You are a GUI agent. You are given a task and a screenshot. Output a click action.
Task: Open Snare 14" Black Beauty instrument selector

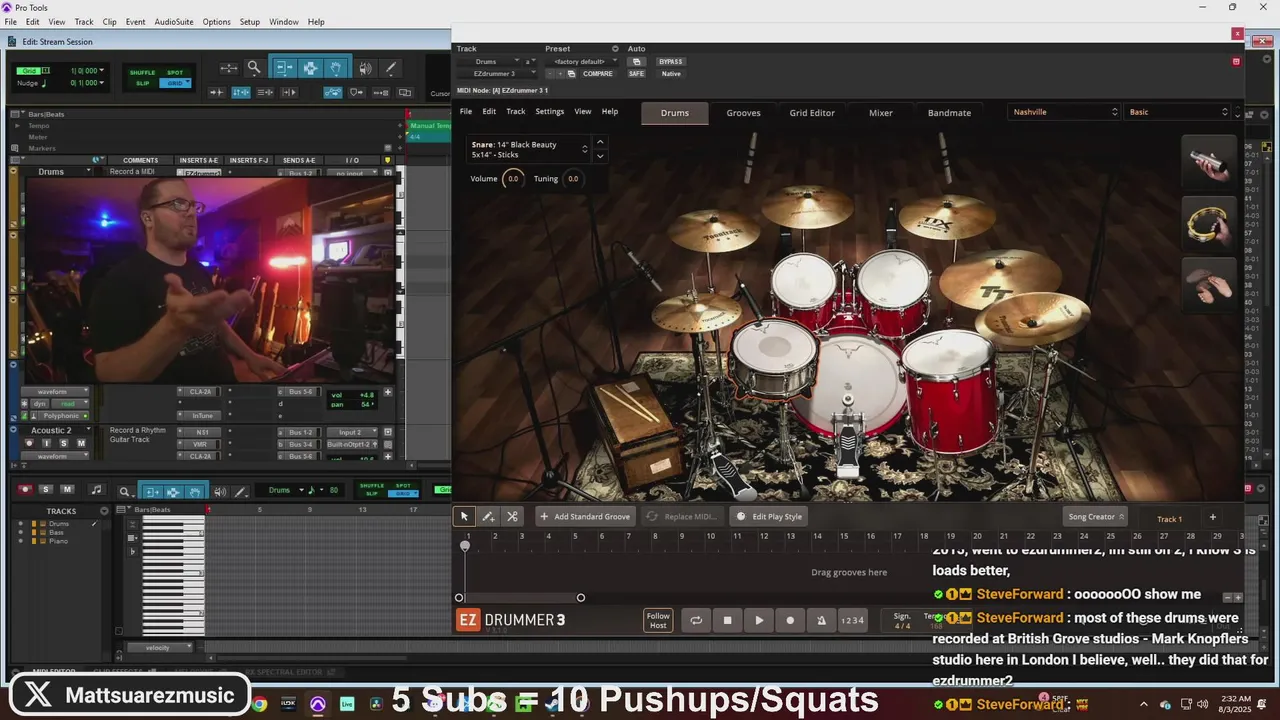point(530,149)
